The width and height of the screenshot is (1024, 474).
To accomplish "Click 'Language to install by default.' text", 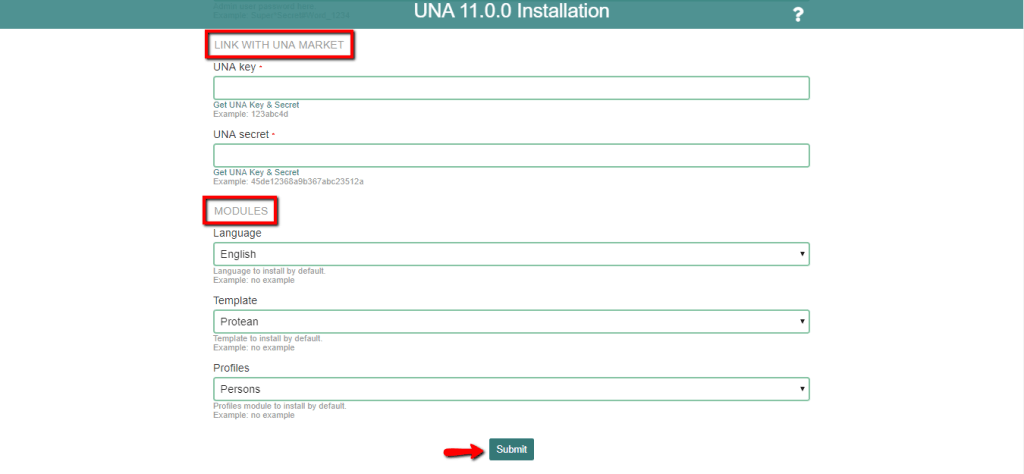I will coord(269,271).
